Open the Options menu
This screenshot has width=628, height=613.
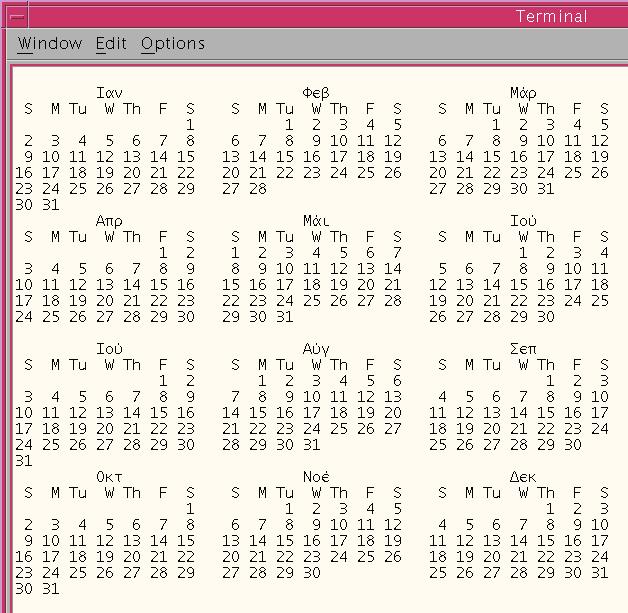(173, 43)
